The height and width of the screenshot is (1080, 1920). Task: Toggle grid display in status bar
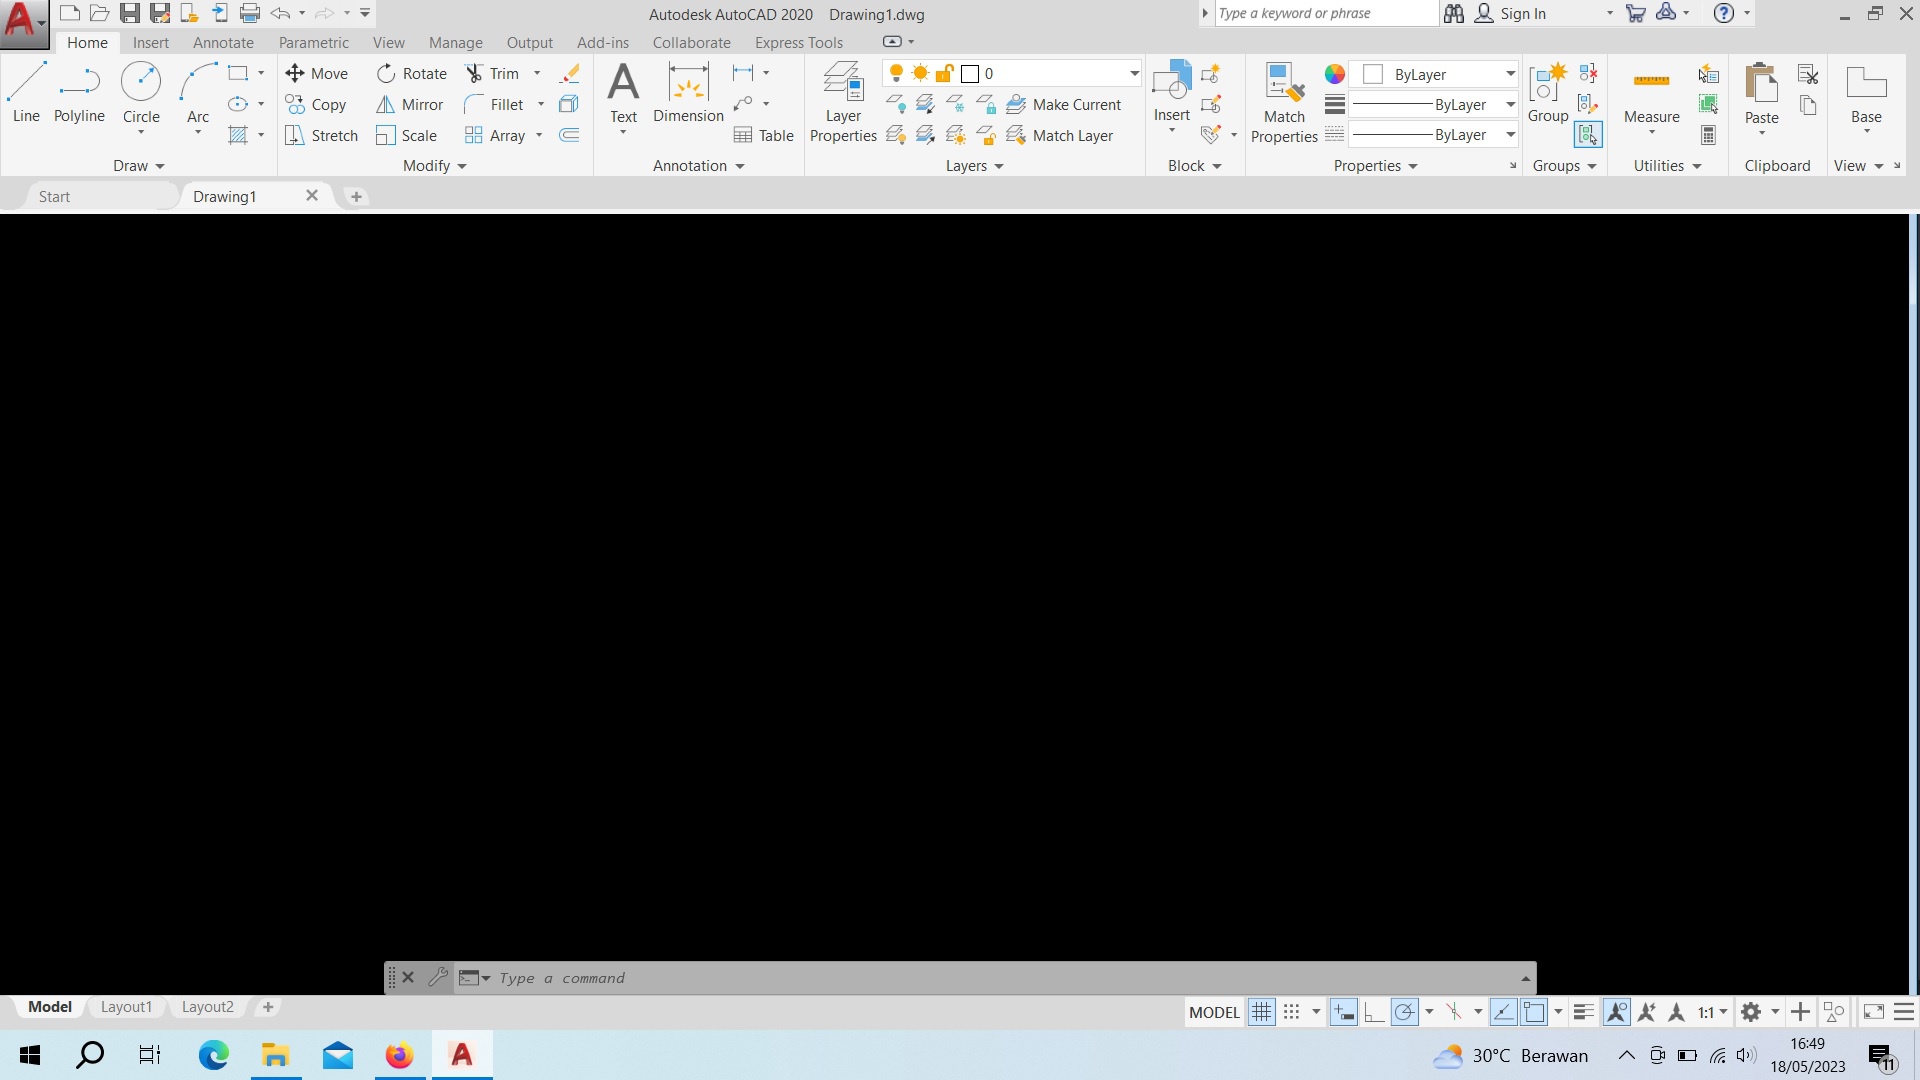1262,1012
